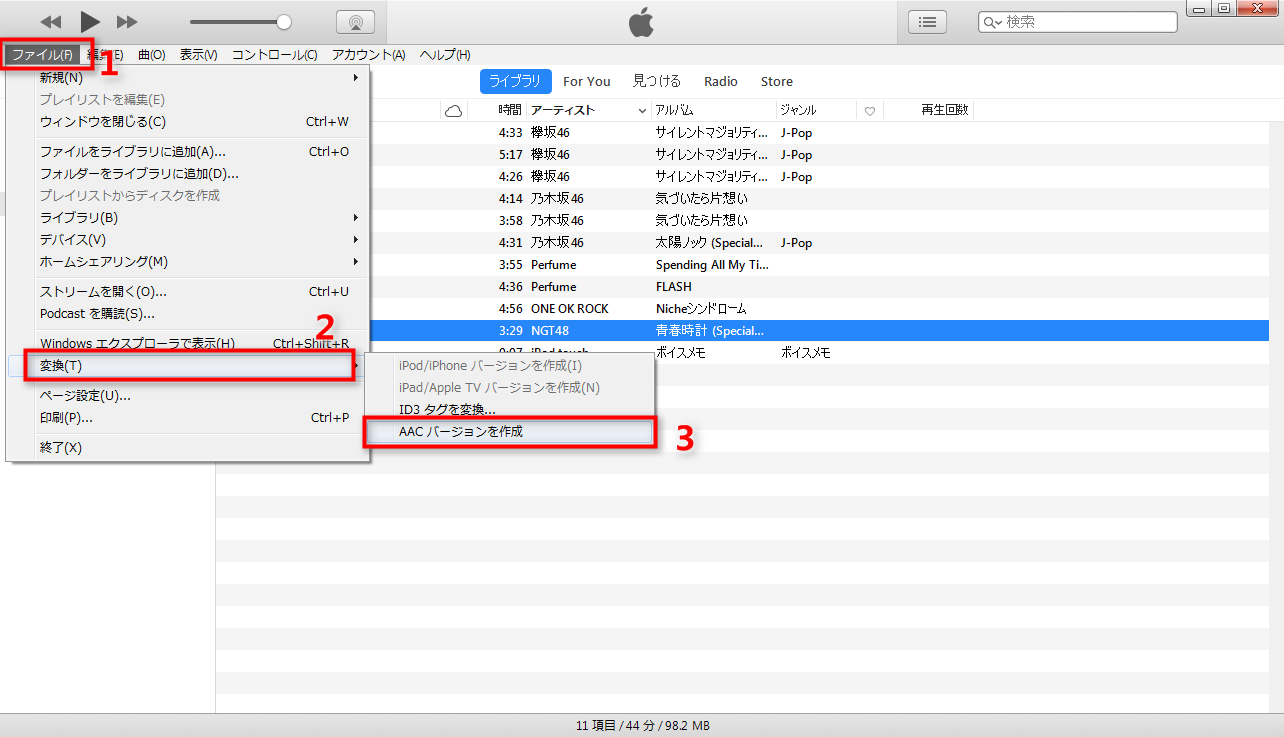Choose Podcast を購読(S)... item
The height and width of the screenshot is (737, 1284).
(188, 314)
